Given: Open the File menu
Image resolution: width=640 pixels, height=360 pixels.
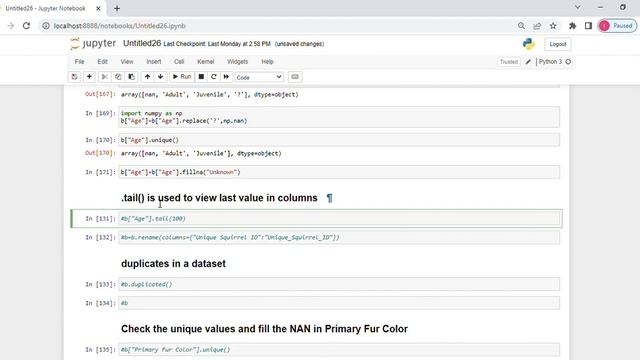Looking at the screenshot, I should (80, 62).
